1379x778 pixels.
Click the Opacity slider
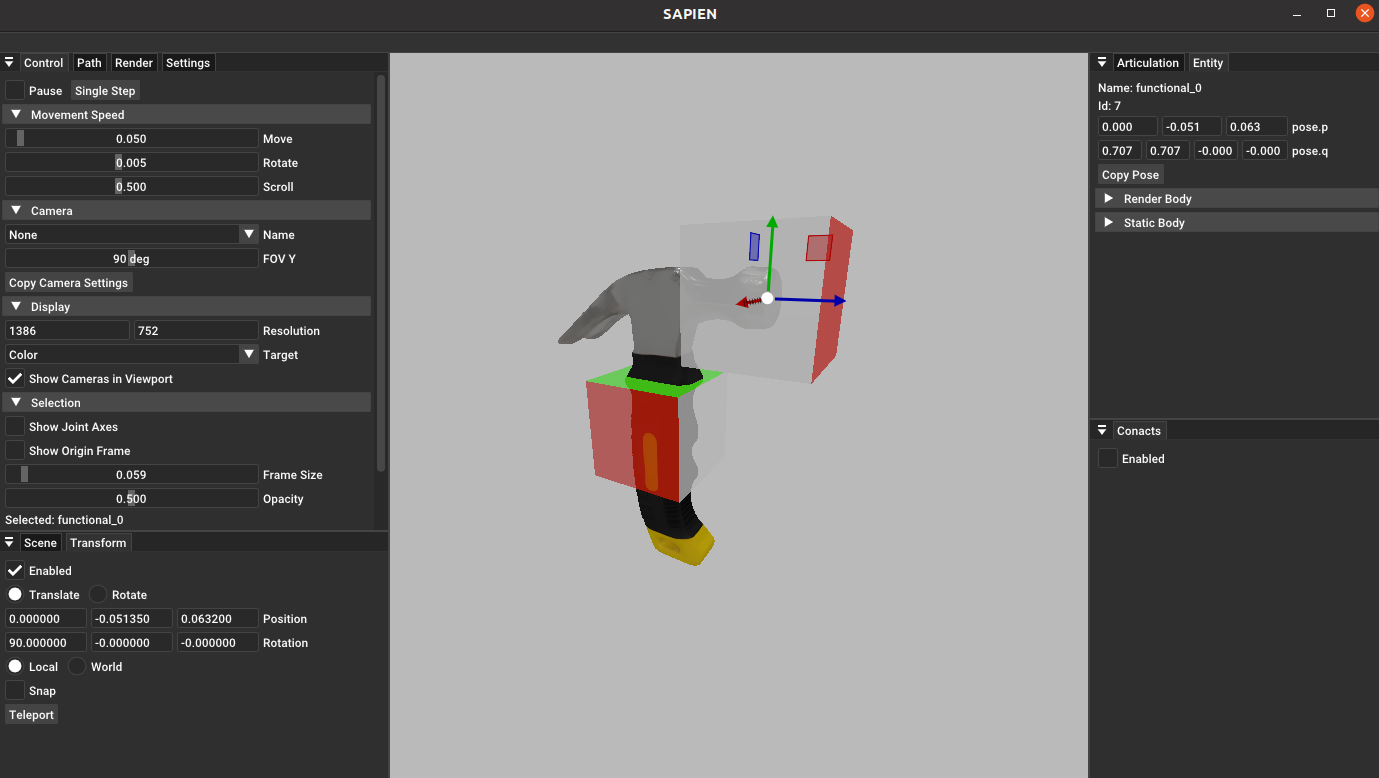click(x=131, y=498)
